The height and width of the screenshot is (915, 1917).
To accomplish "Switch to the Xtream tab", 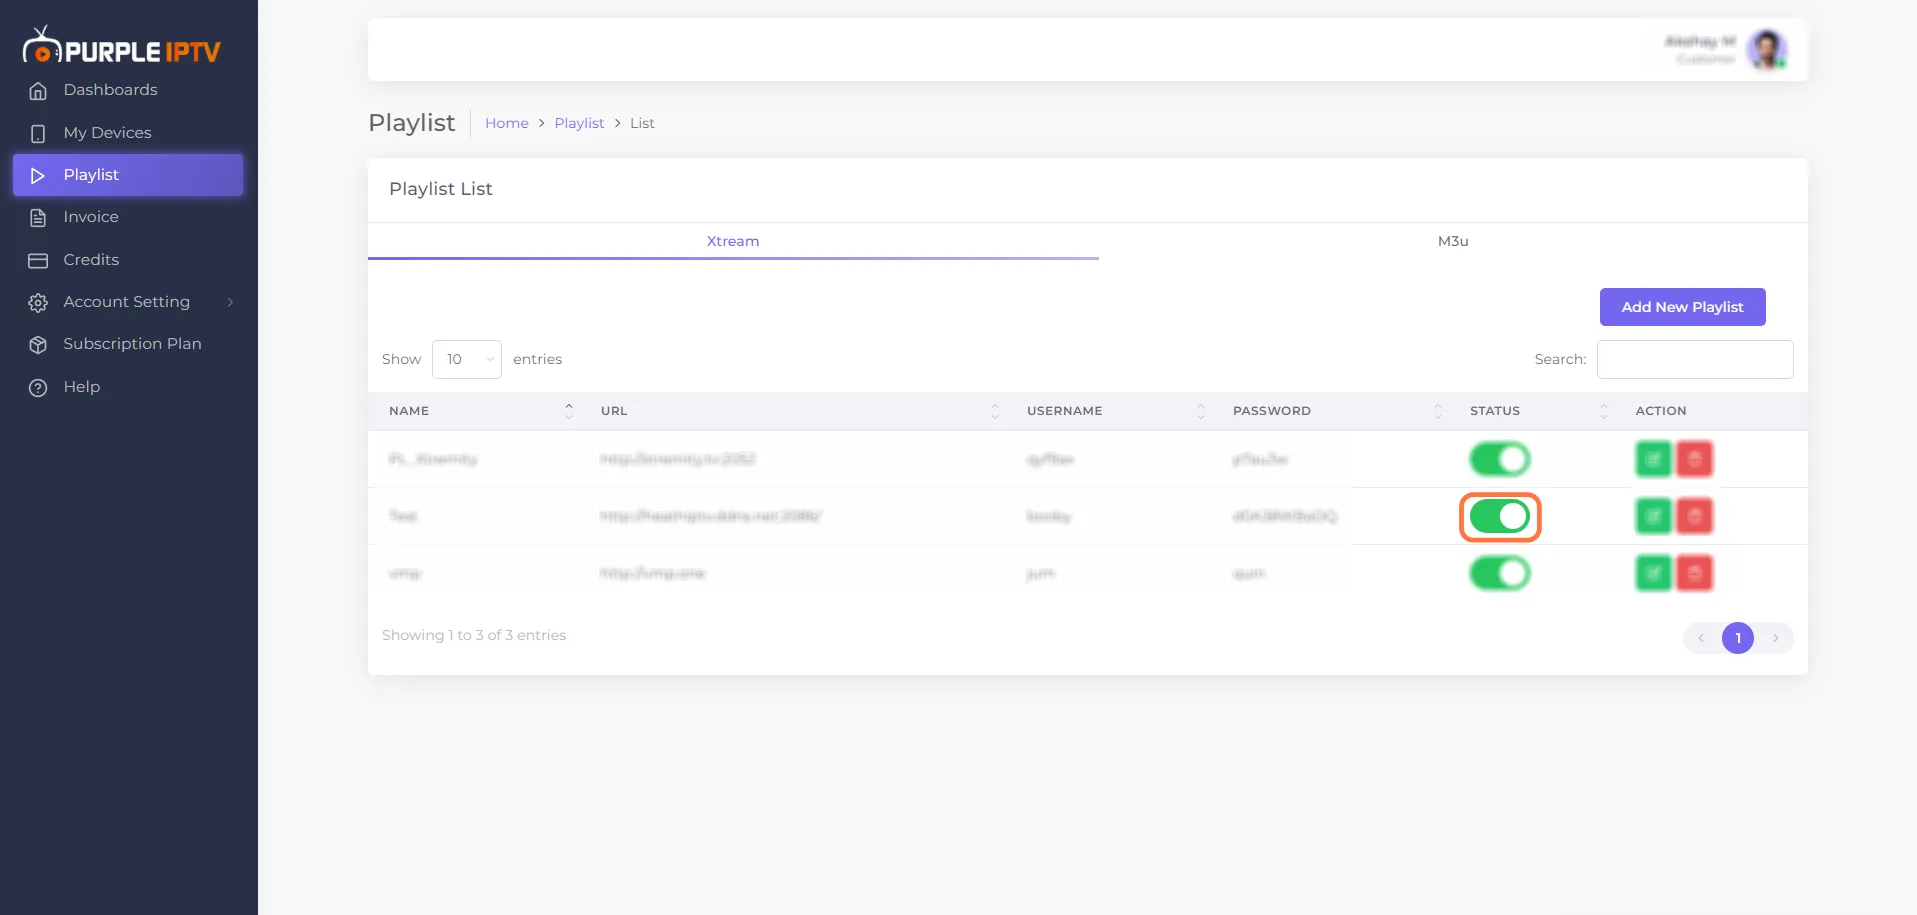I will pyautogui.click(x=733, y=241).
